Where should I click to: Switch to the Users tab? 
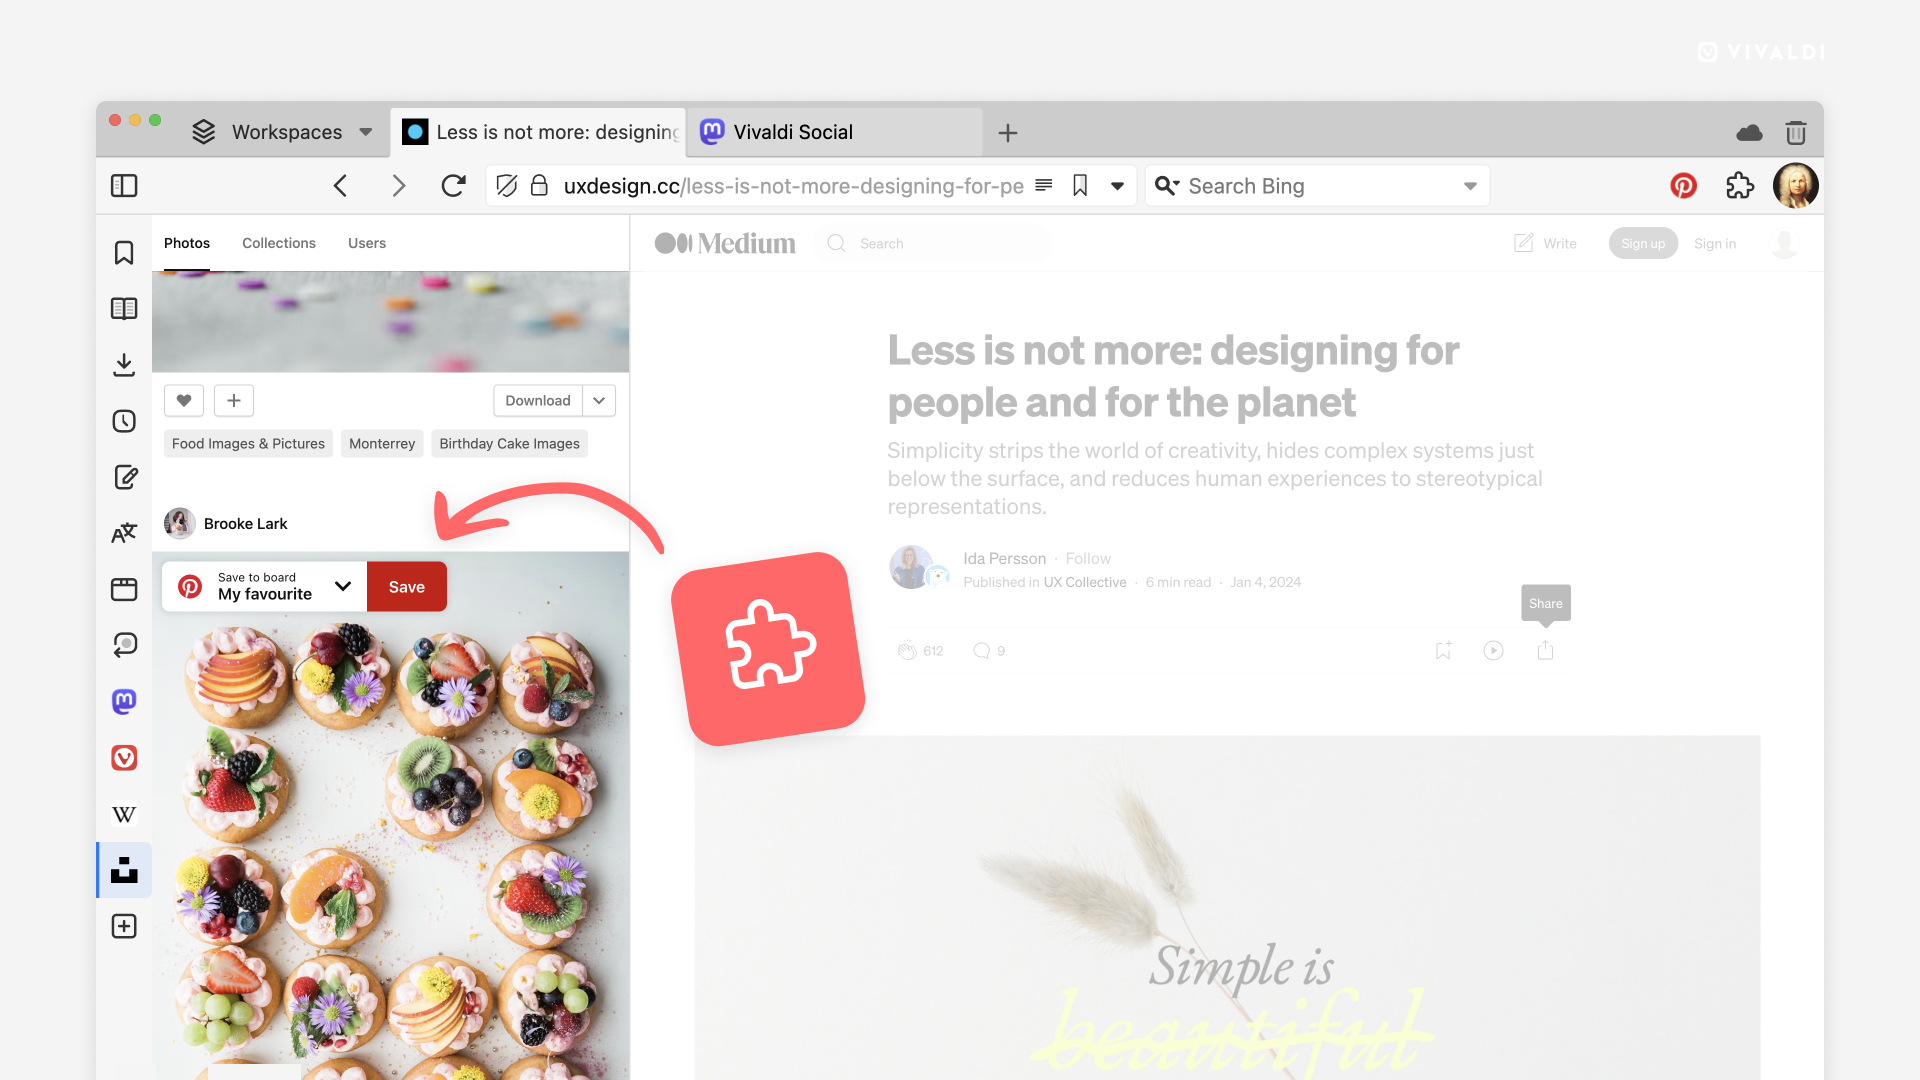tap(367, 243)
